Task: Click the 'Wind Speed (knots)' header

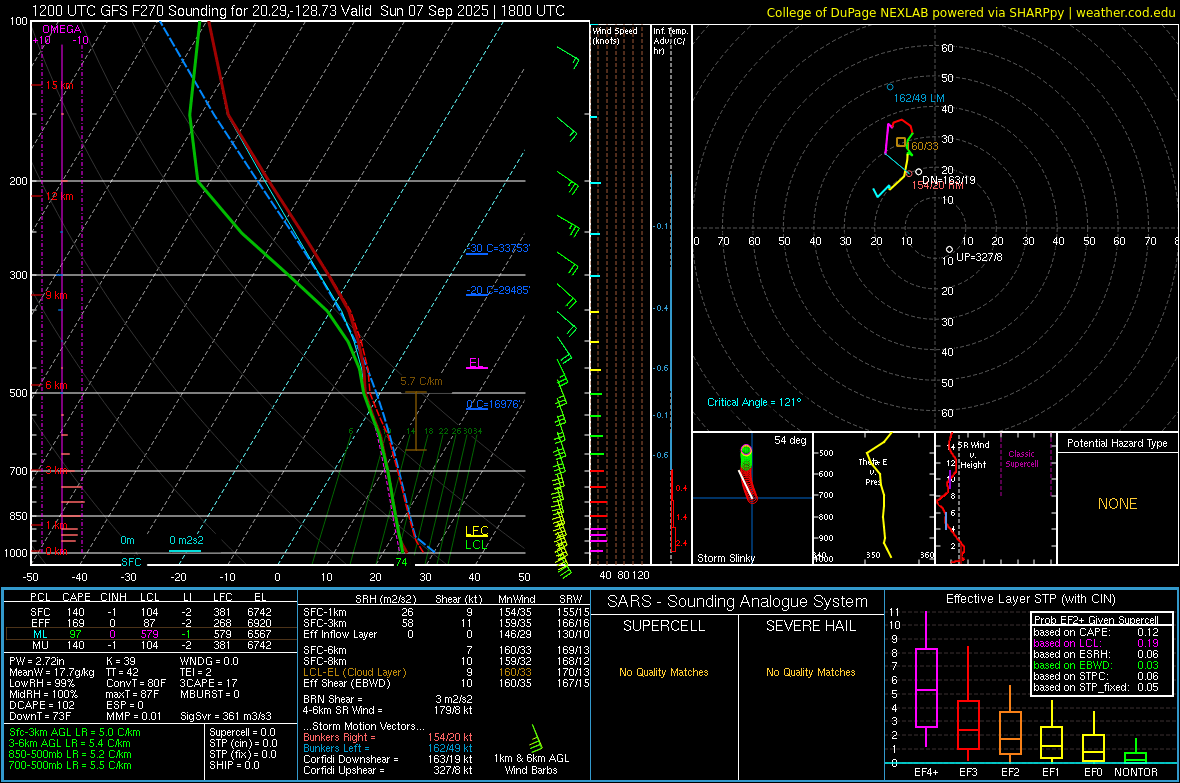Action: pos(615,35)
